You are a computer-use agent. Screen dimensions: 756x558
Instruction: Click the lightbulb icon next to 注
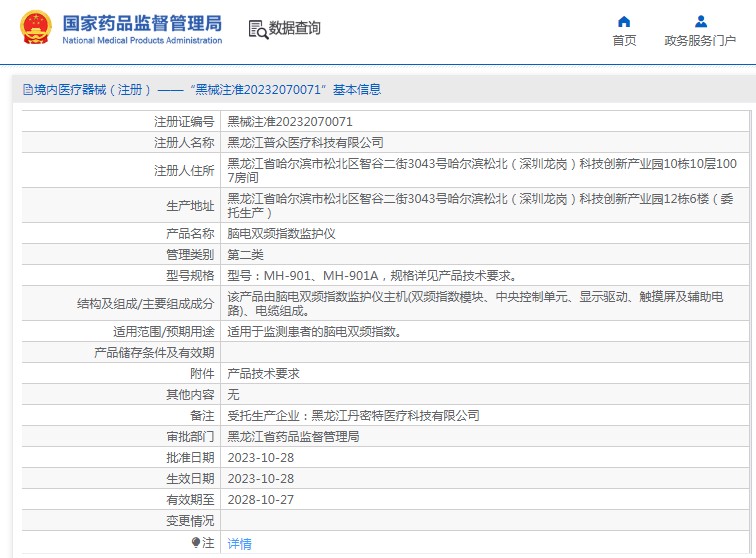point(195,543)
